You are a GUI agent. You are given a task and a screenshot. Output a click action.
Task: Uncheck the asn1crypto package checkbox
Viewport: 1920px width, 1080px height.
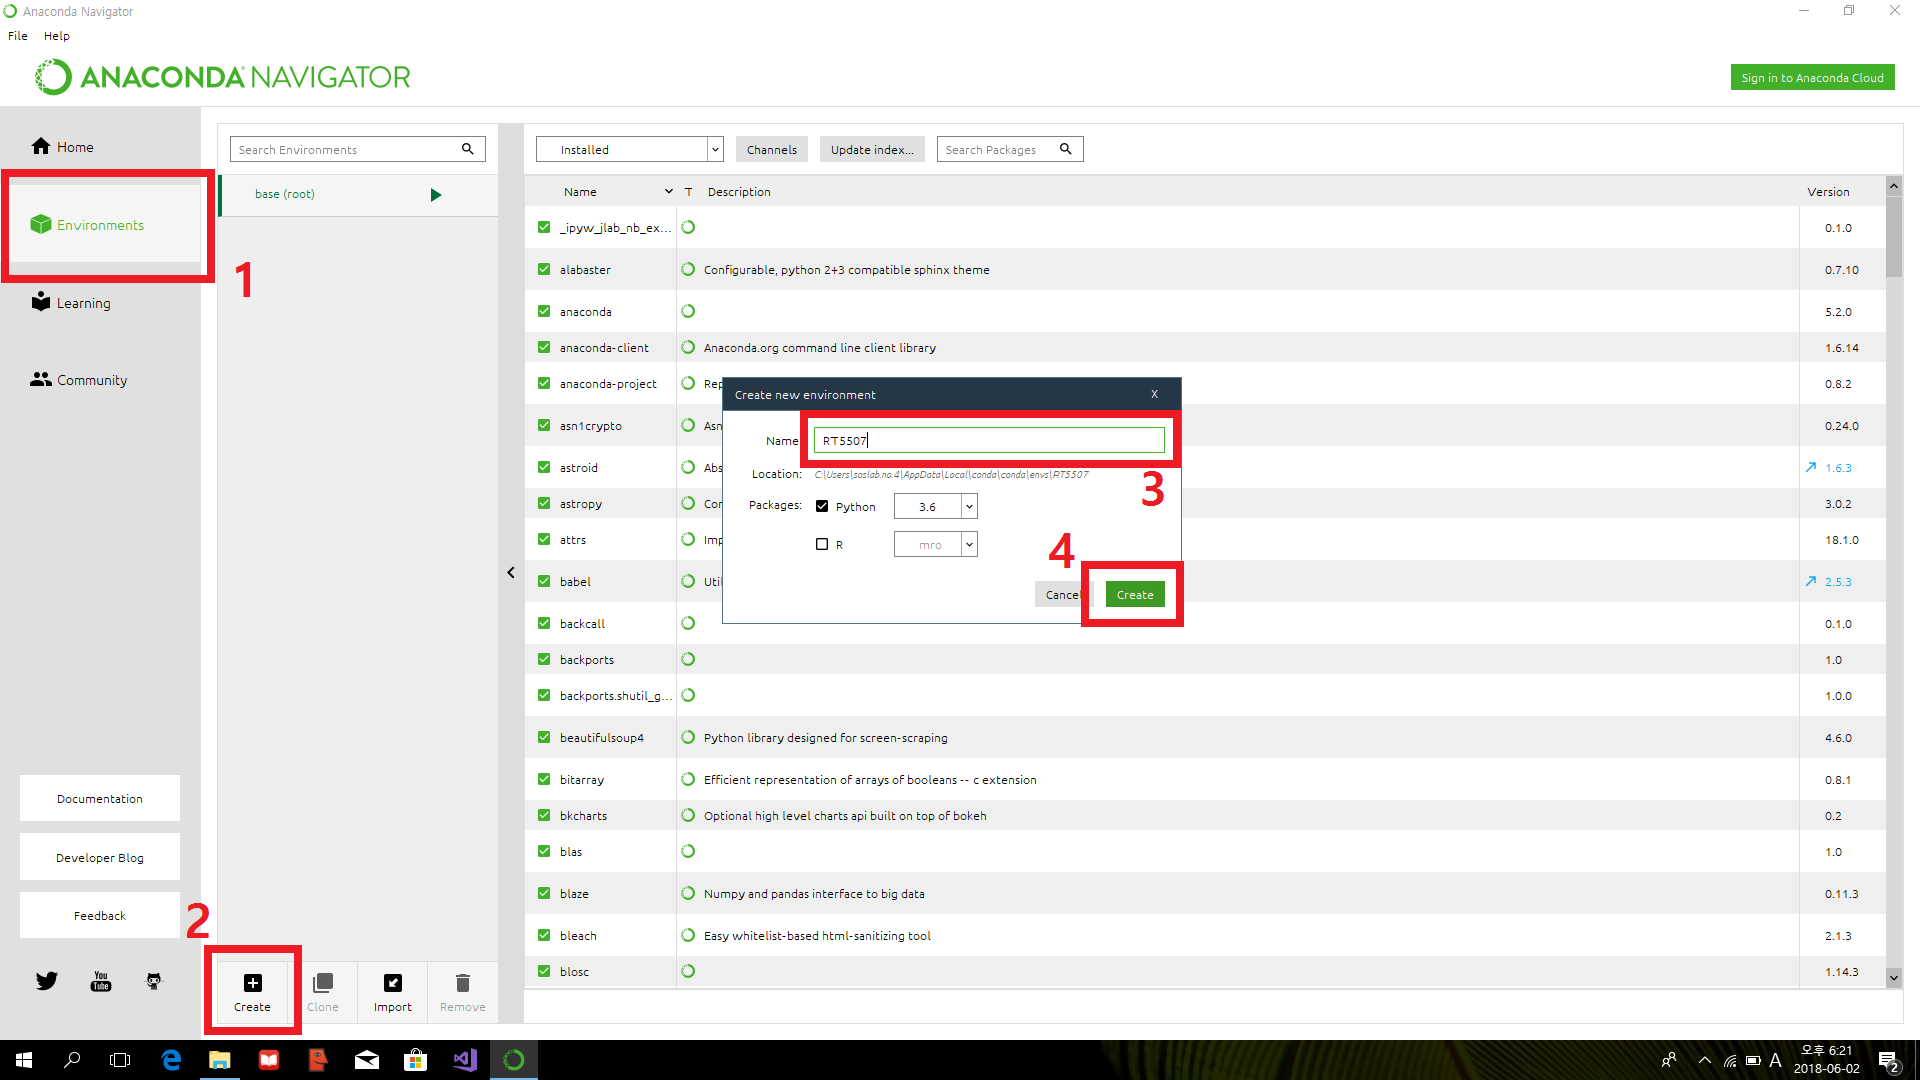(x=544, y=425)
